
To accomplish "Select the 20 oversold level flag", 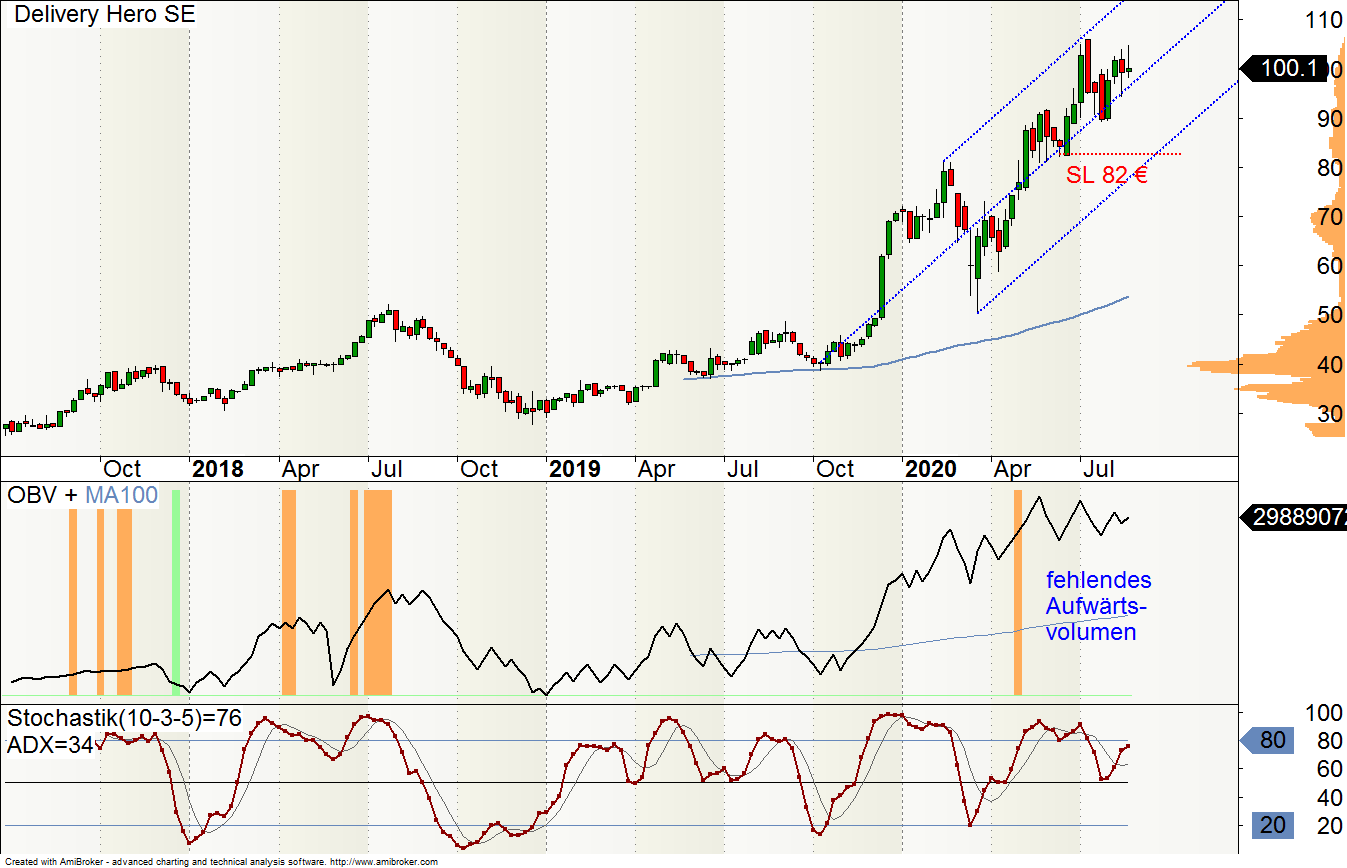I will 1275,825.
